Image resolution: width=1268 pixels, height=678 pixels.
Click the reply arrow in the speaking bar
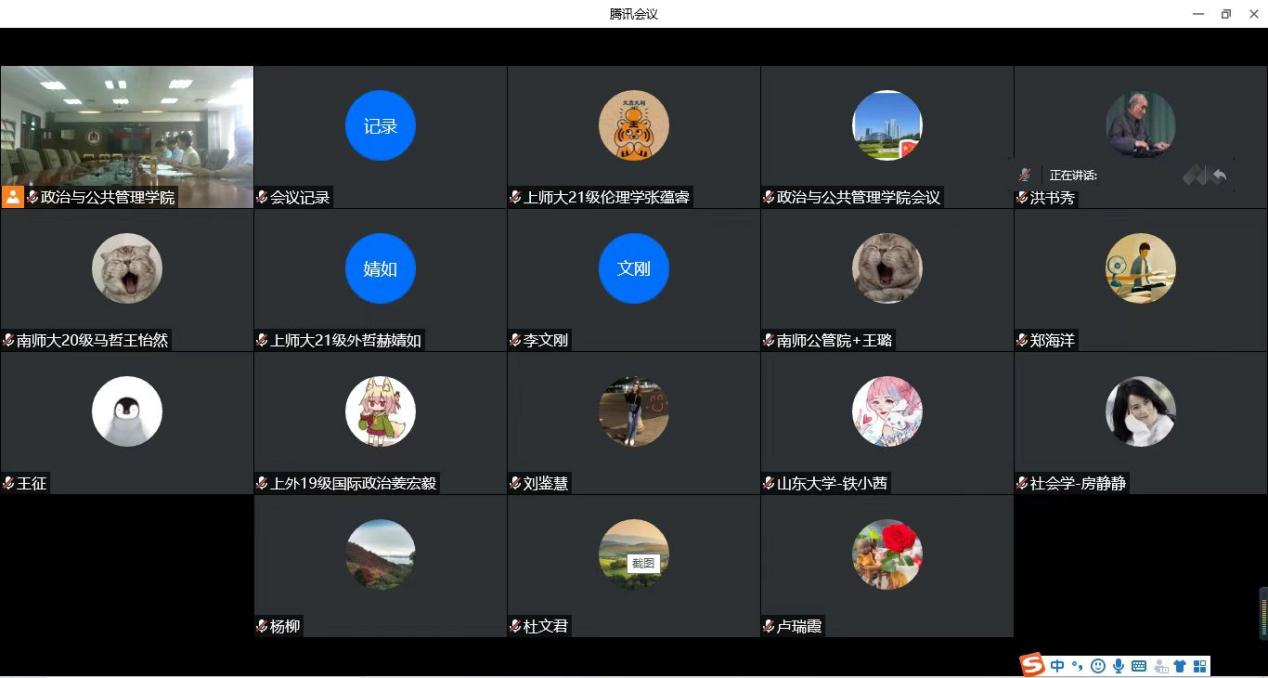[1219, 176]
